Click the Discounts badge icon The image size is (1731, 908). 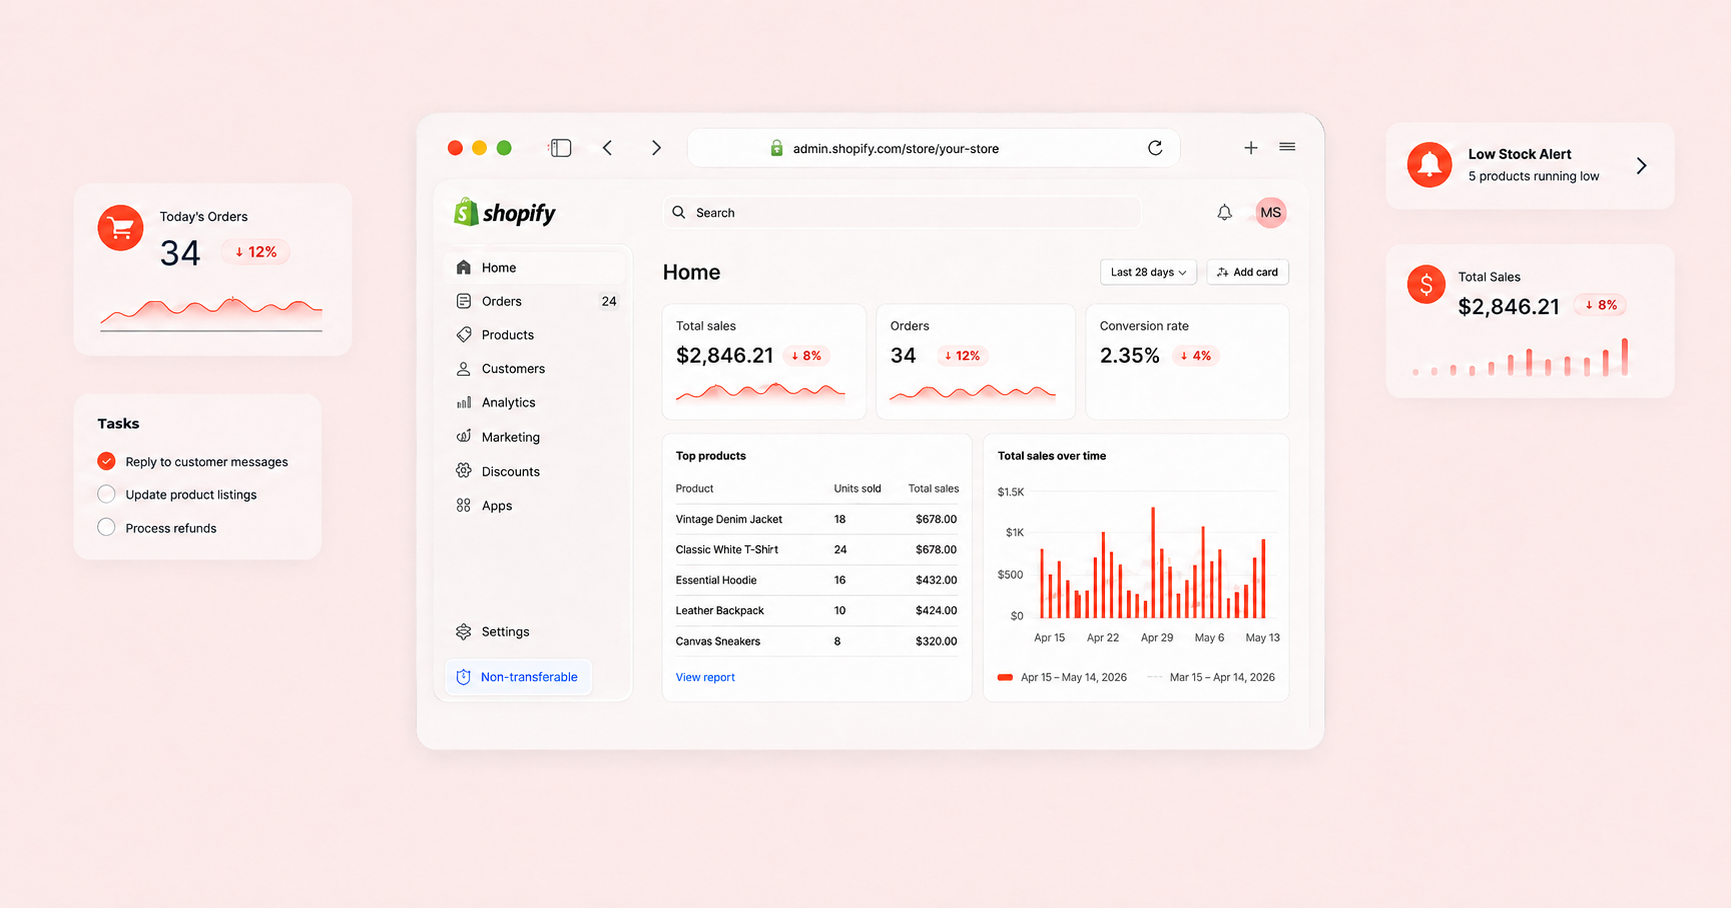[x=463, y=471]
